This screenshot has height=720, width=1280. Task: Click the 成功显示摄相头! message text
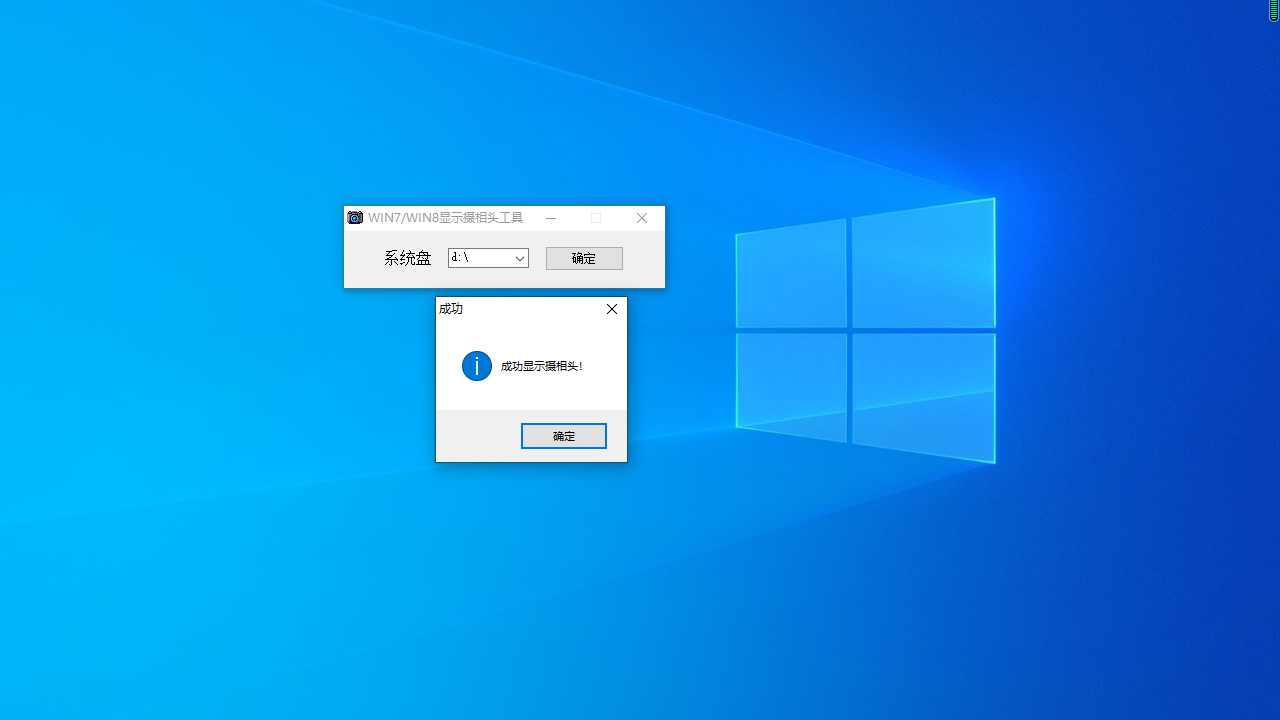coord(541,367)
